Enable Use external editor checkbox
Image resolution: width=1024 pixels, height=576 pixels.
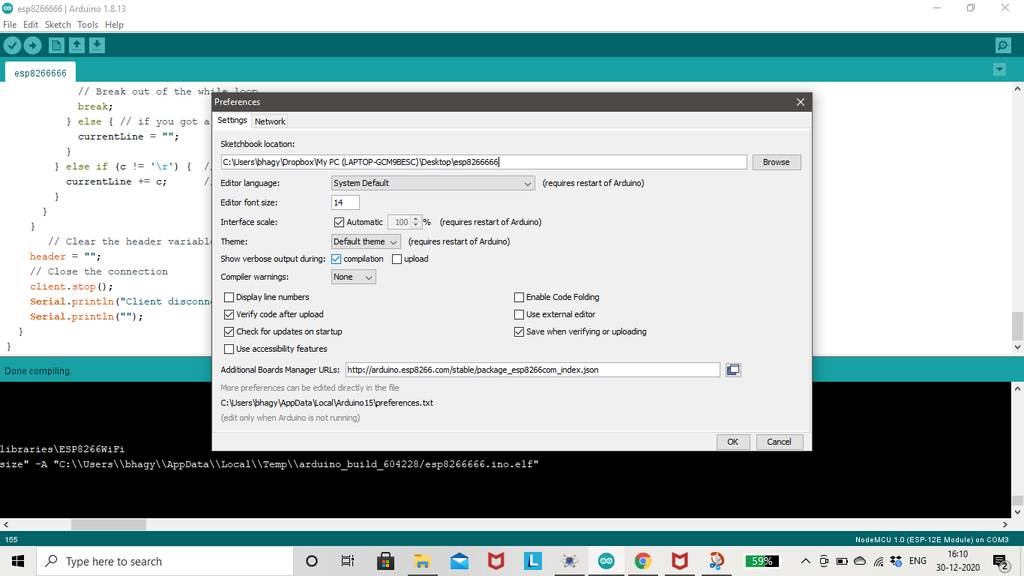[519, 314]
